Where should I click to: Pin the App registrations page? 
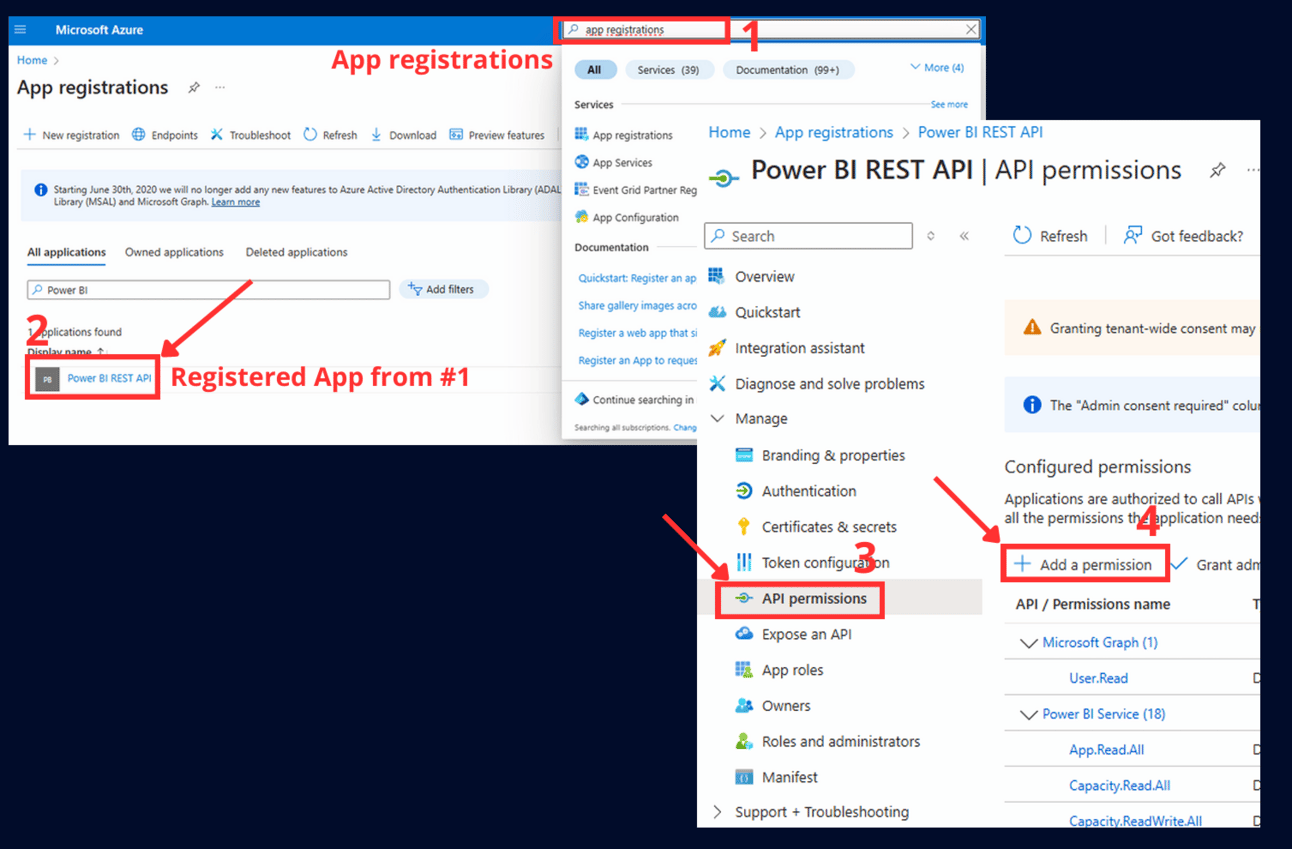(x=194, y=88)
